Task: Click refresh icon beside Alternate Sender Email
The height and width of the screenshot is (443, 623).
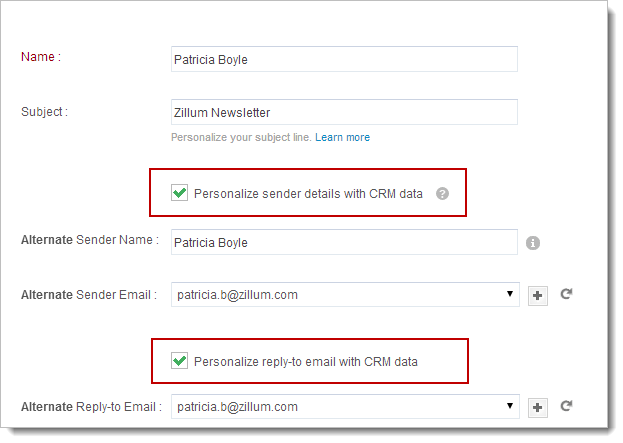Action: click(566, 295)
